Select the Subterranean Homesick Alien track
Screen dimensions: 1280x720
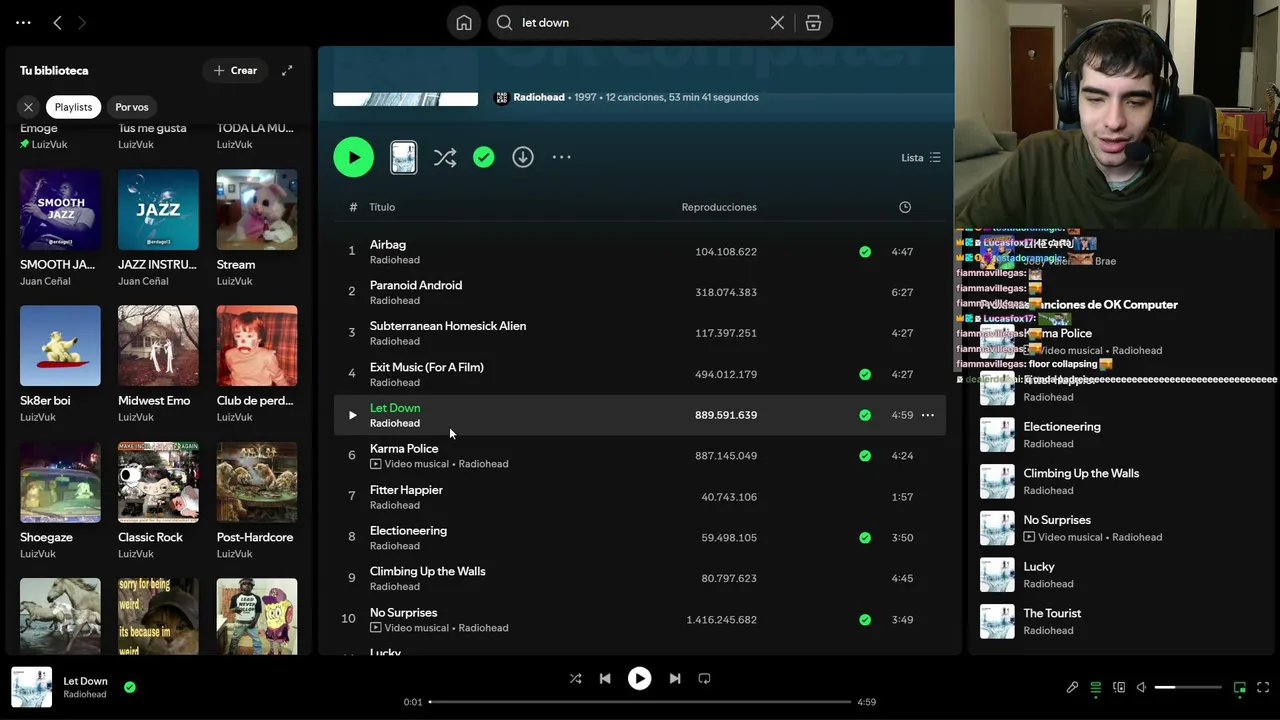click(x=448, y=326)
